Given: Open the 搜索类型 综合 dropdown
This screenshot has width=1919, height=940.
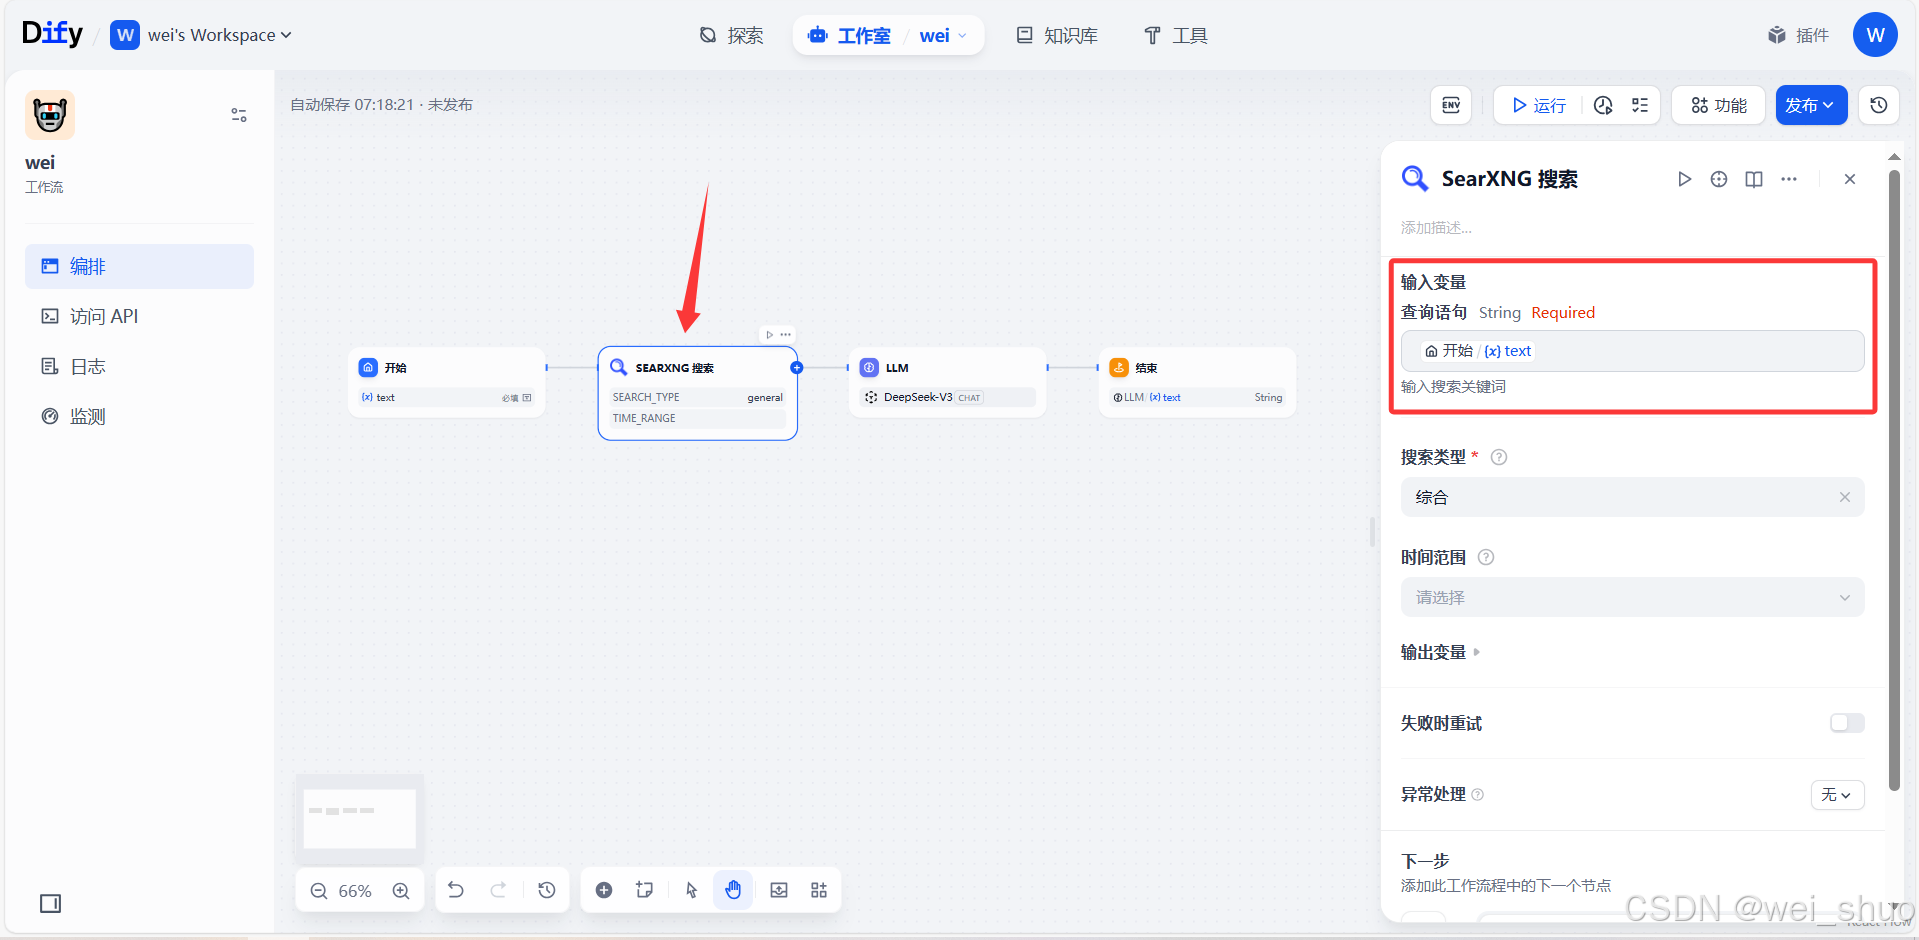Looking at the screenshot, I should point(1632,497).
